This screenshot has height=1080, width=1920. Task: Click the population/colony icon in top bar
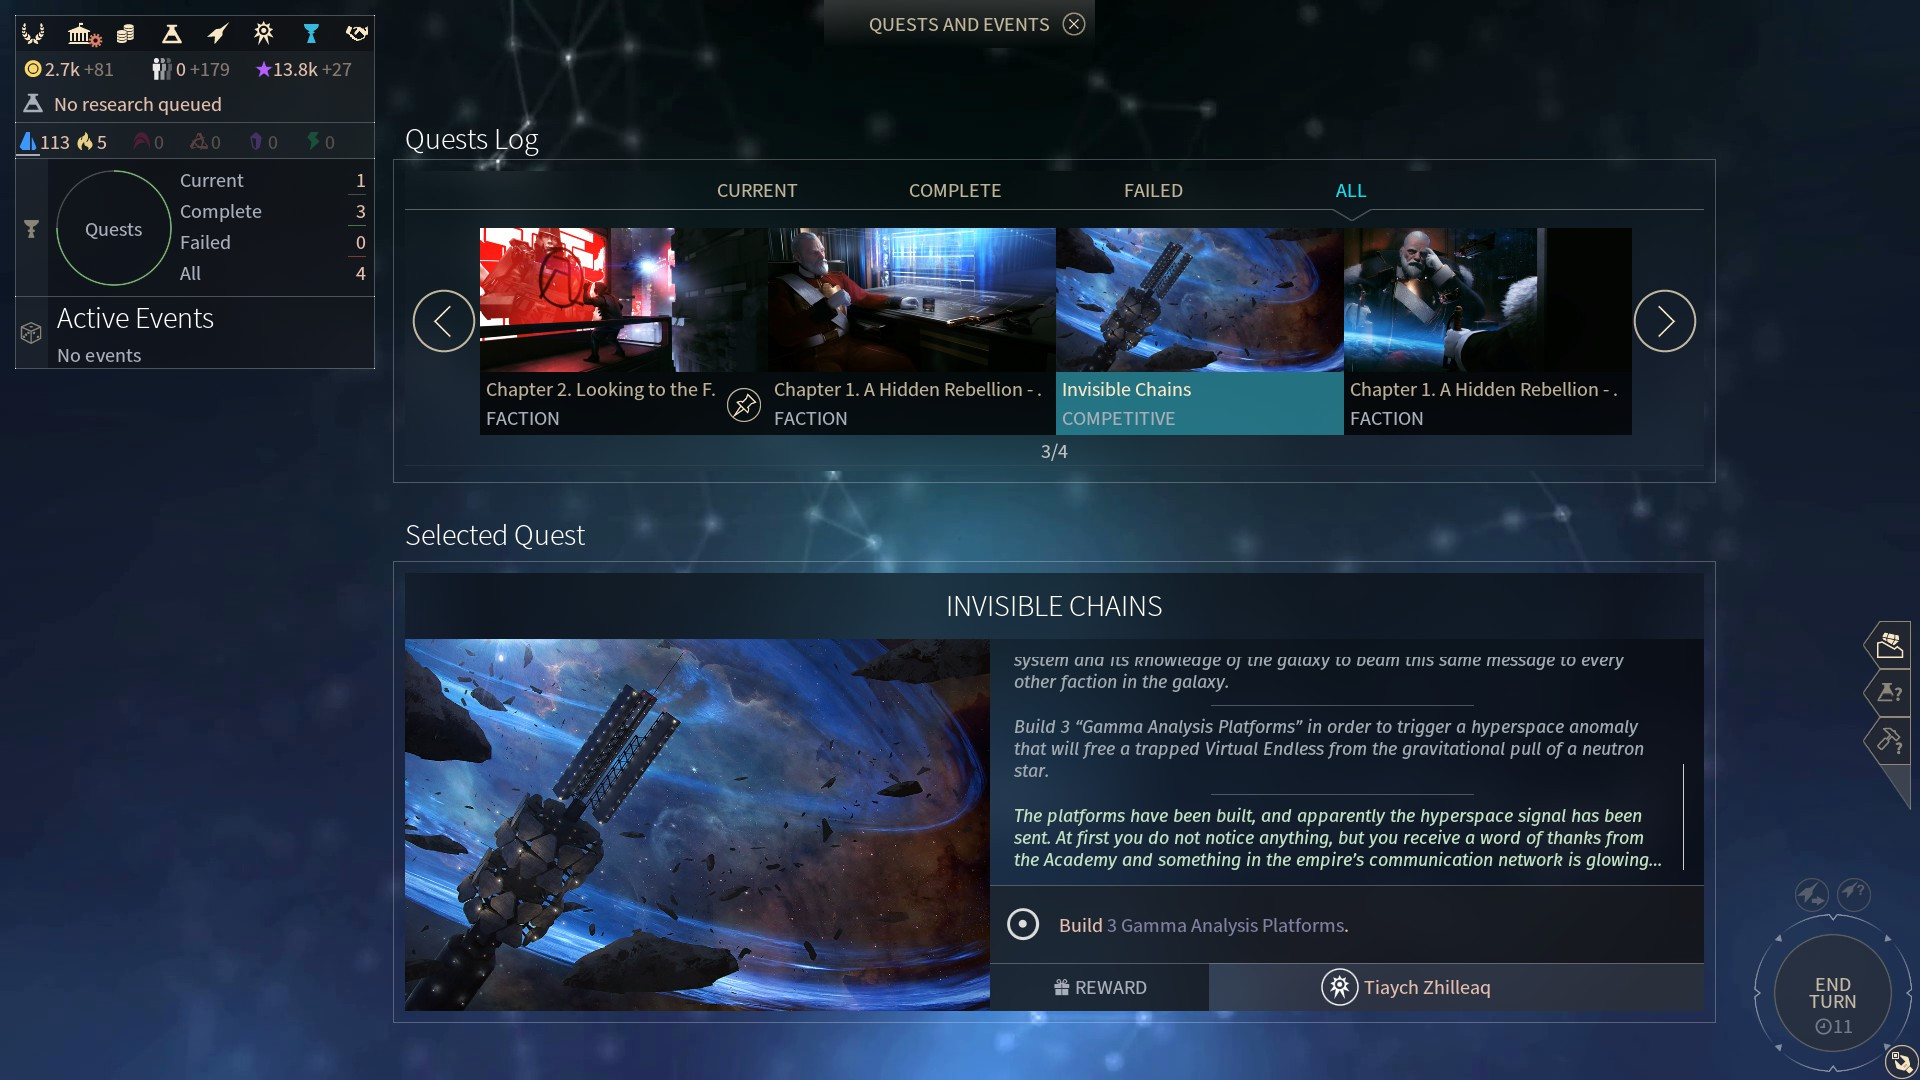[158, 67]
